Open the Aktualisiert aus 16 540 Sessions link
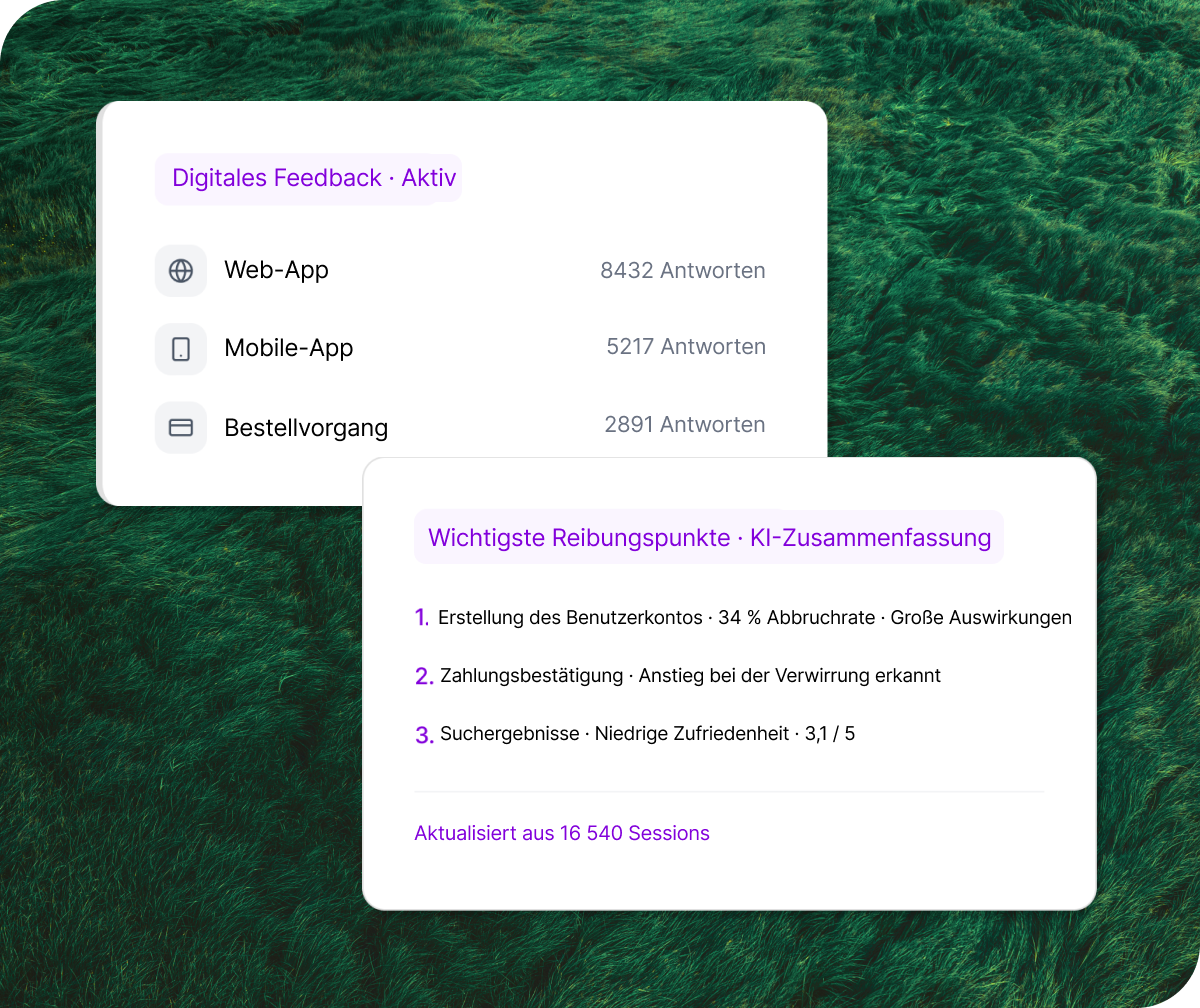1200x1008 pixels. point(562,833)
